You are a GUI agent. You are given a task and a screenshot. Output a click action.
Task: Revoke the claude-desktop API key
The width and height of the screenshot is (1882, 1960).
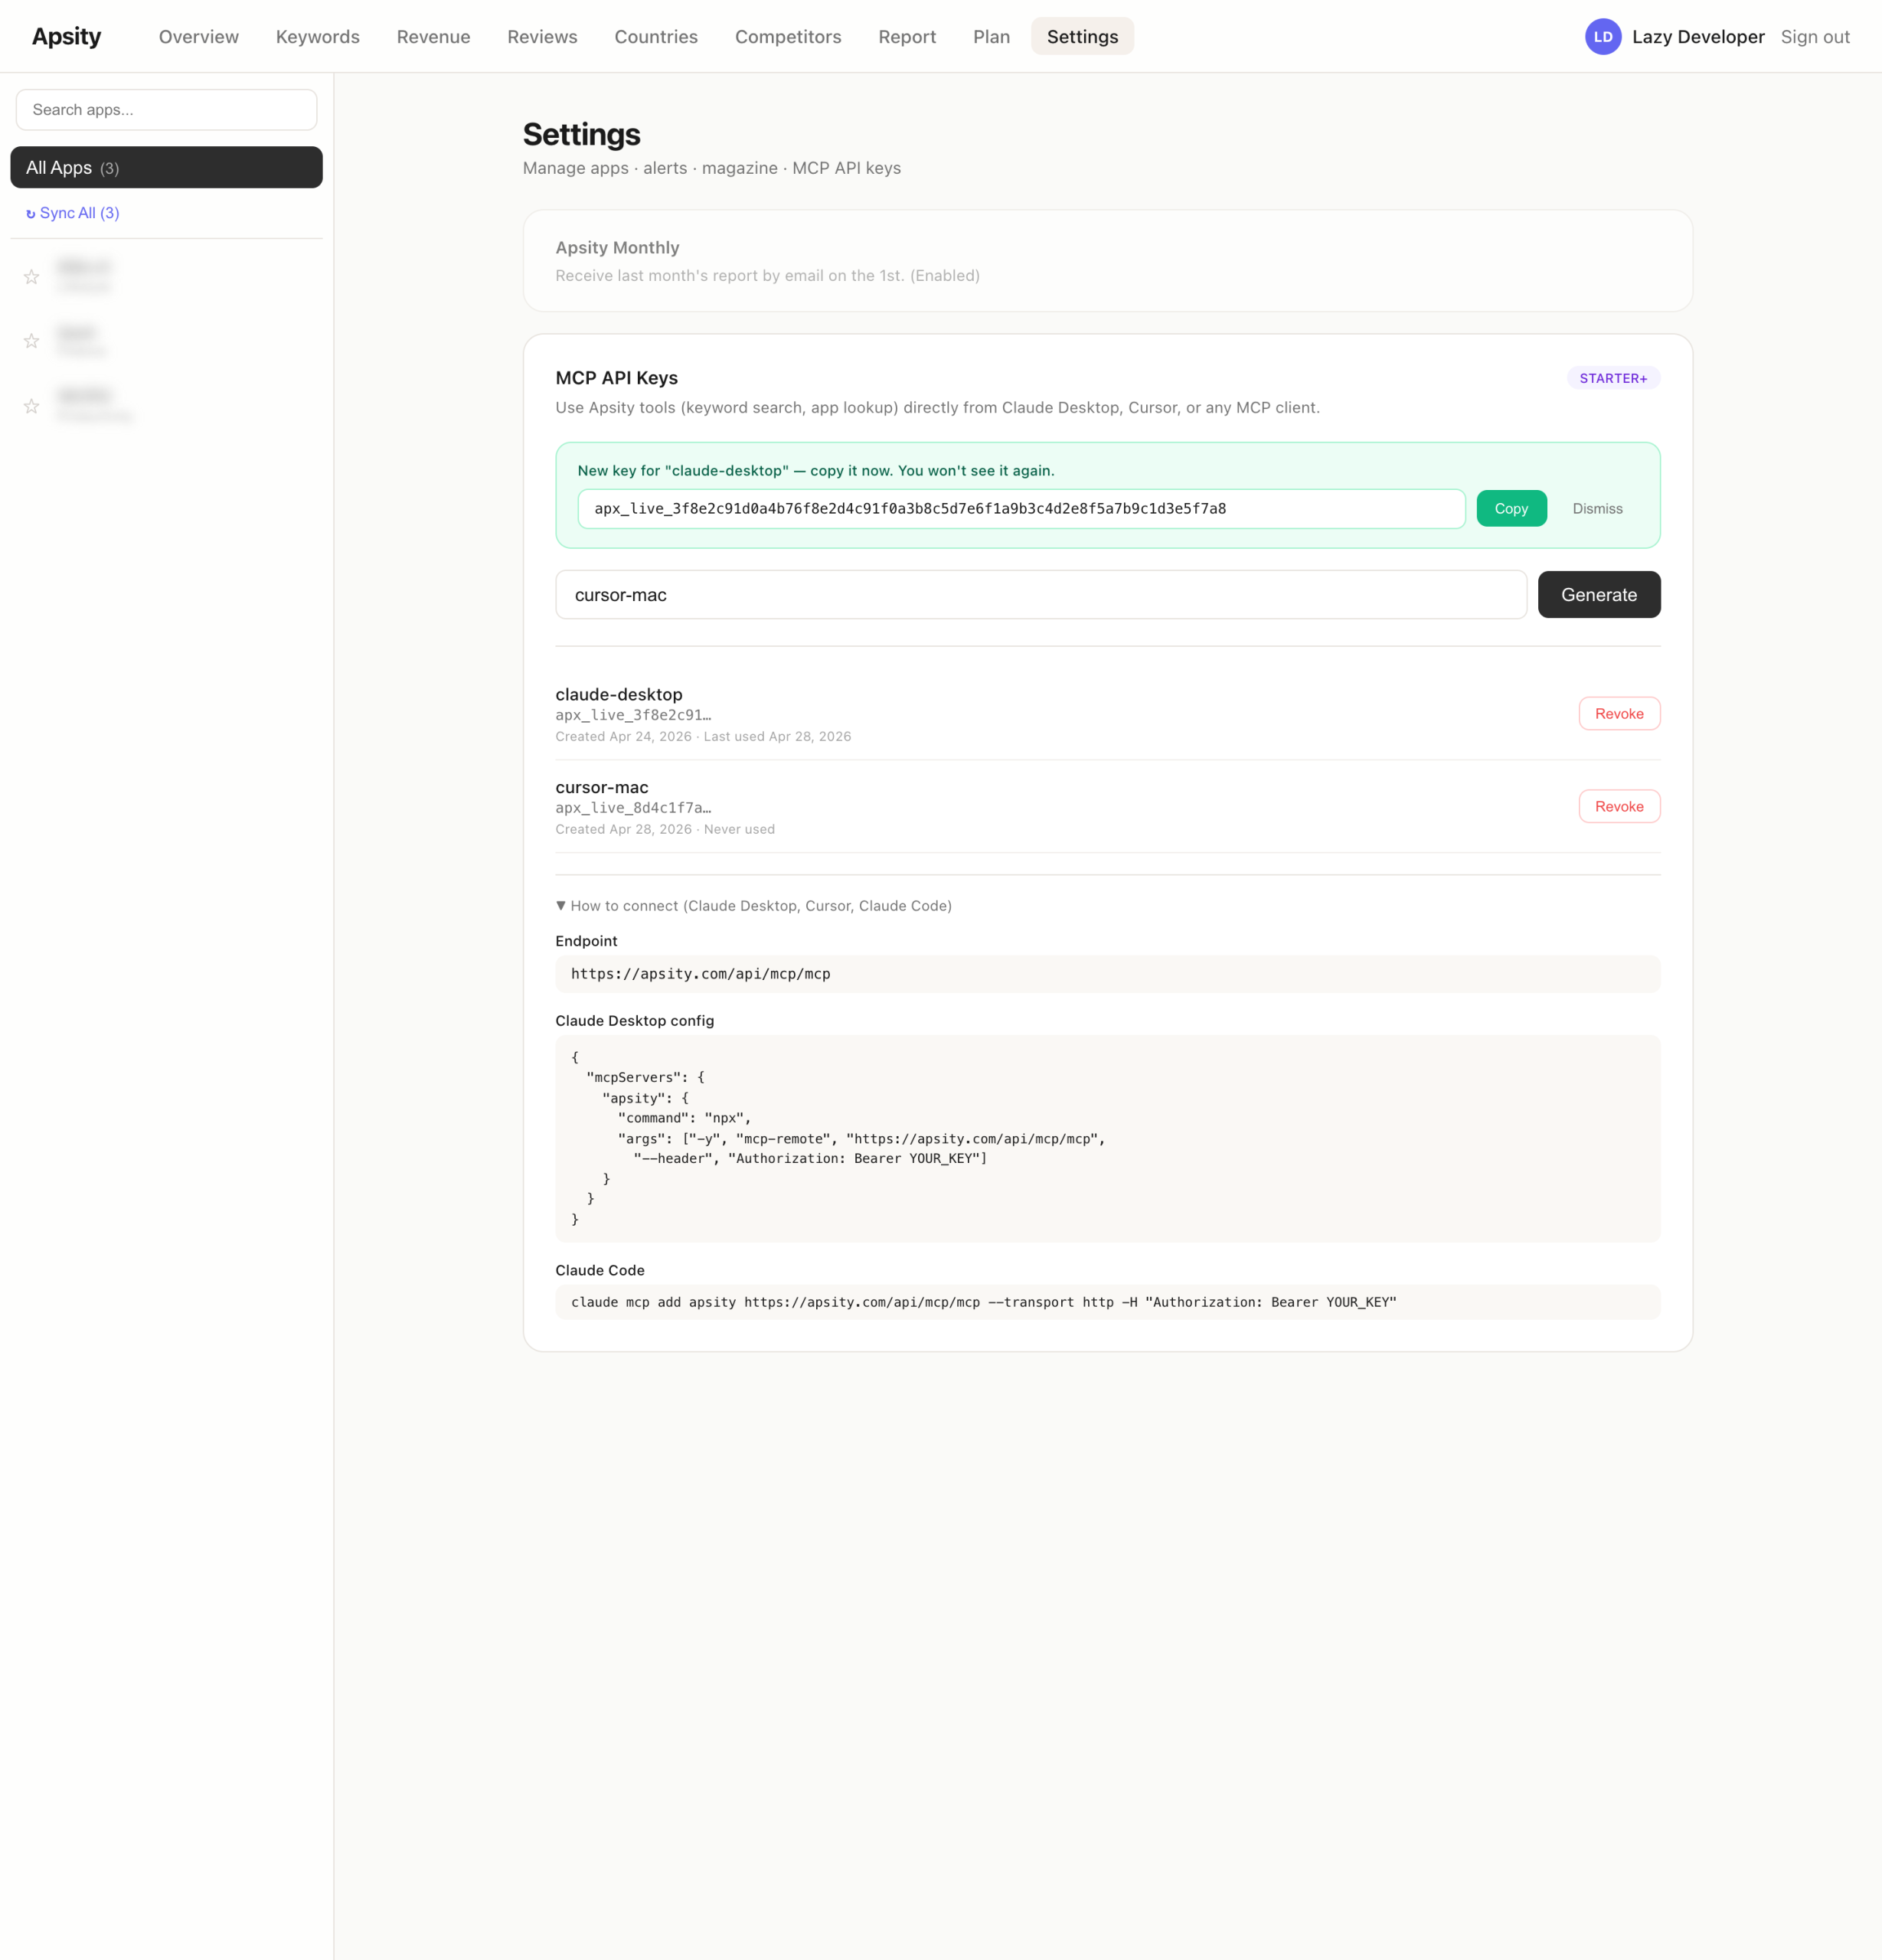1619,713
